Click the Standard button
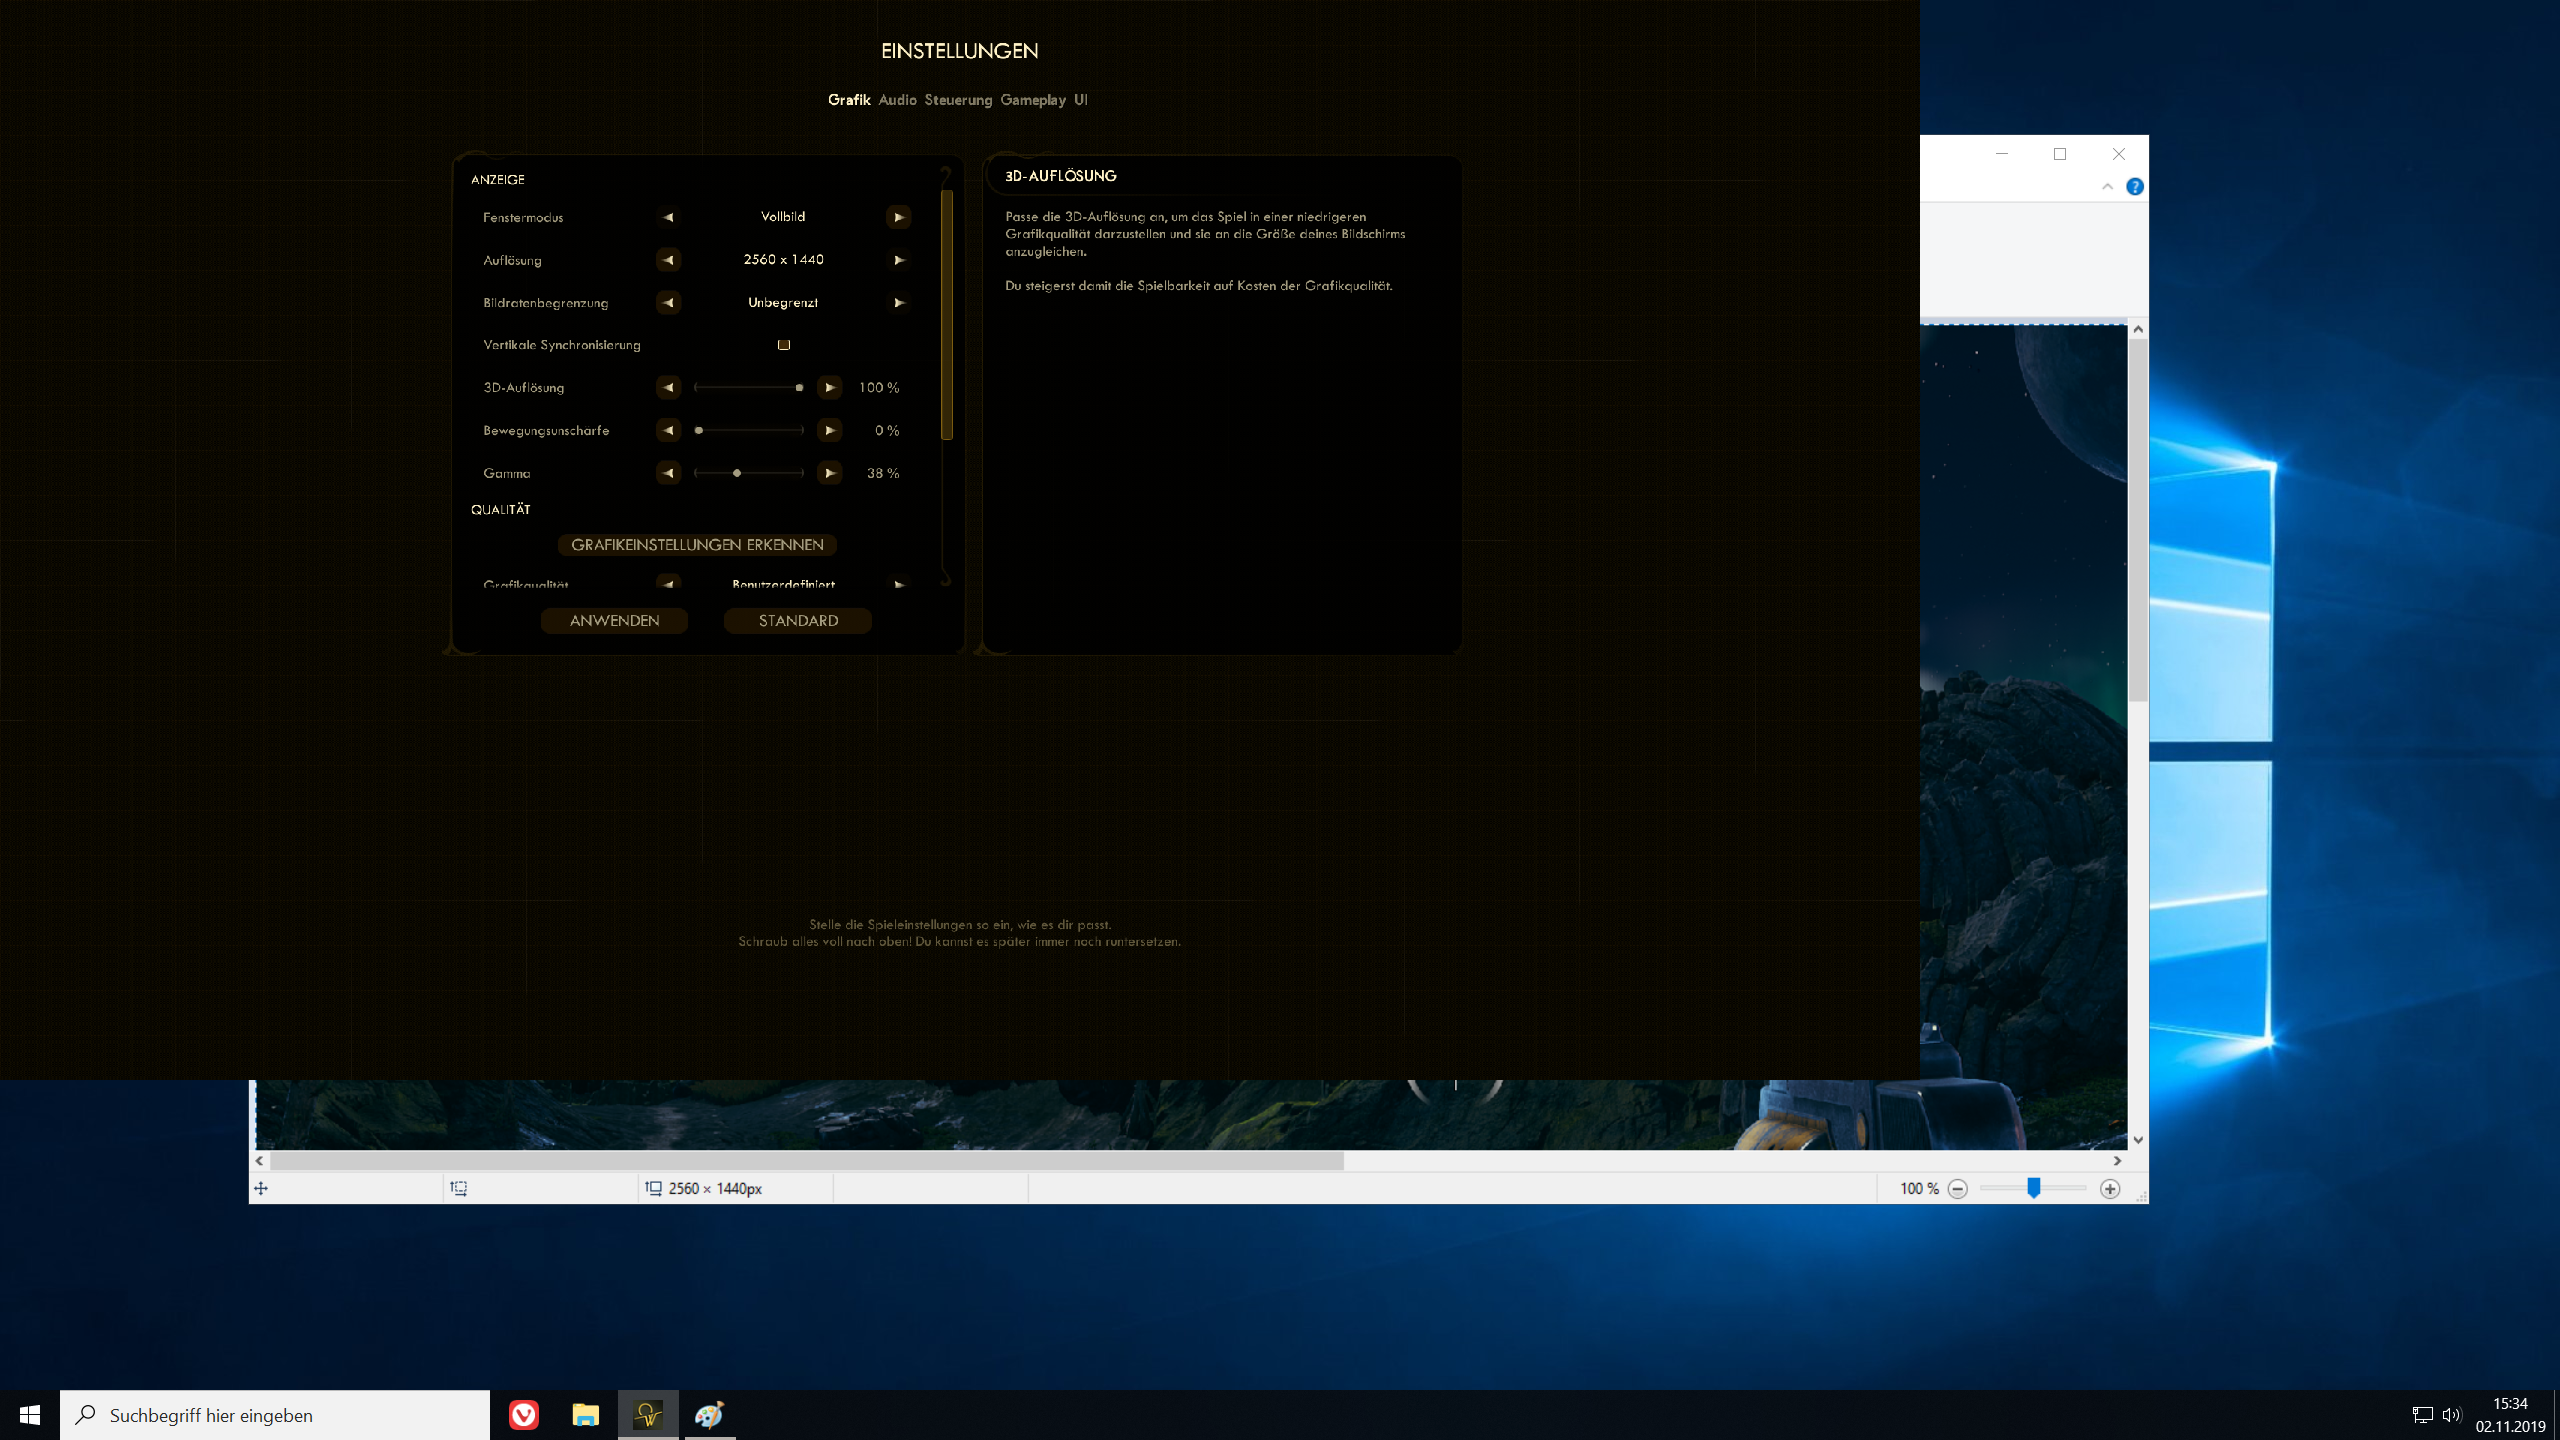 [798, 621]
